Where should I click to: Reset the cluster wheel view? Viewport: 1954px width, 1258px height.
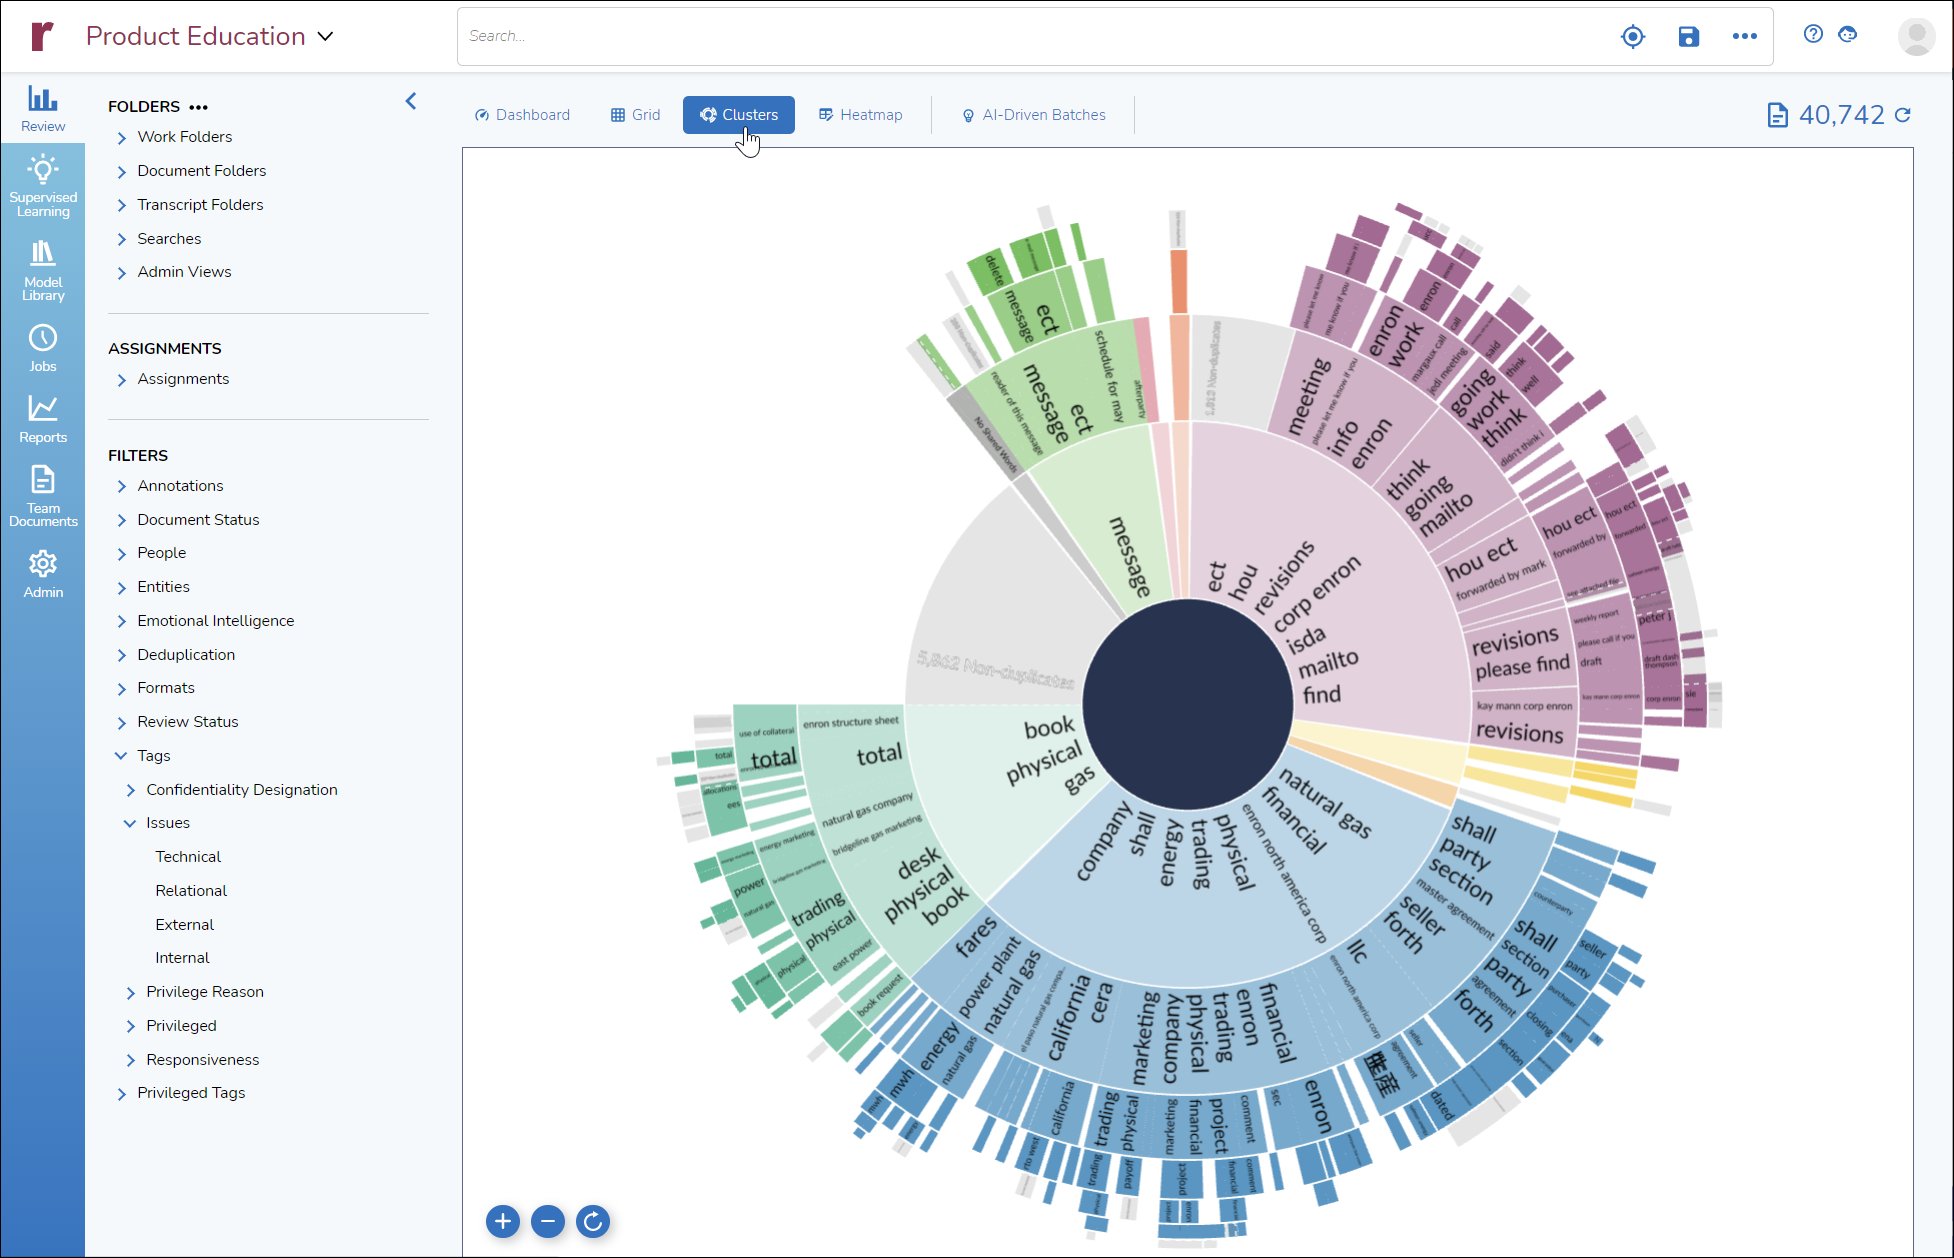pos(593,1221)
